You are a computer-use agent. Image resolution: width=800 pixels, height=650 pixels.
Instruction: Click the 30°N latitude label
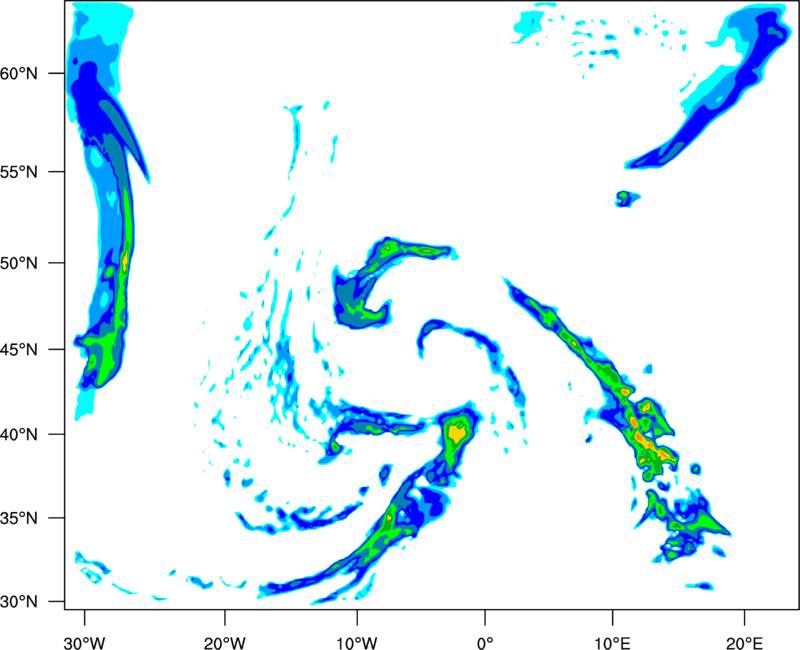[x=19, y=602]
